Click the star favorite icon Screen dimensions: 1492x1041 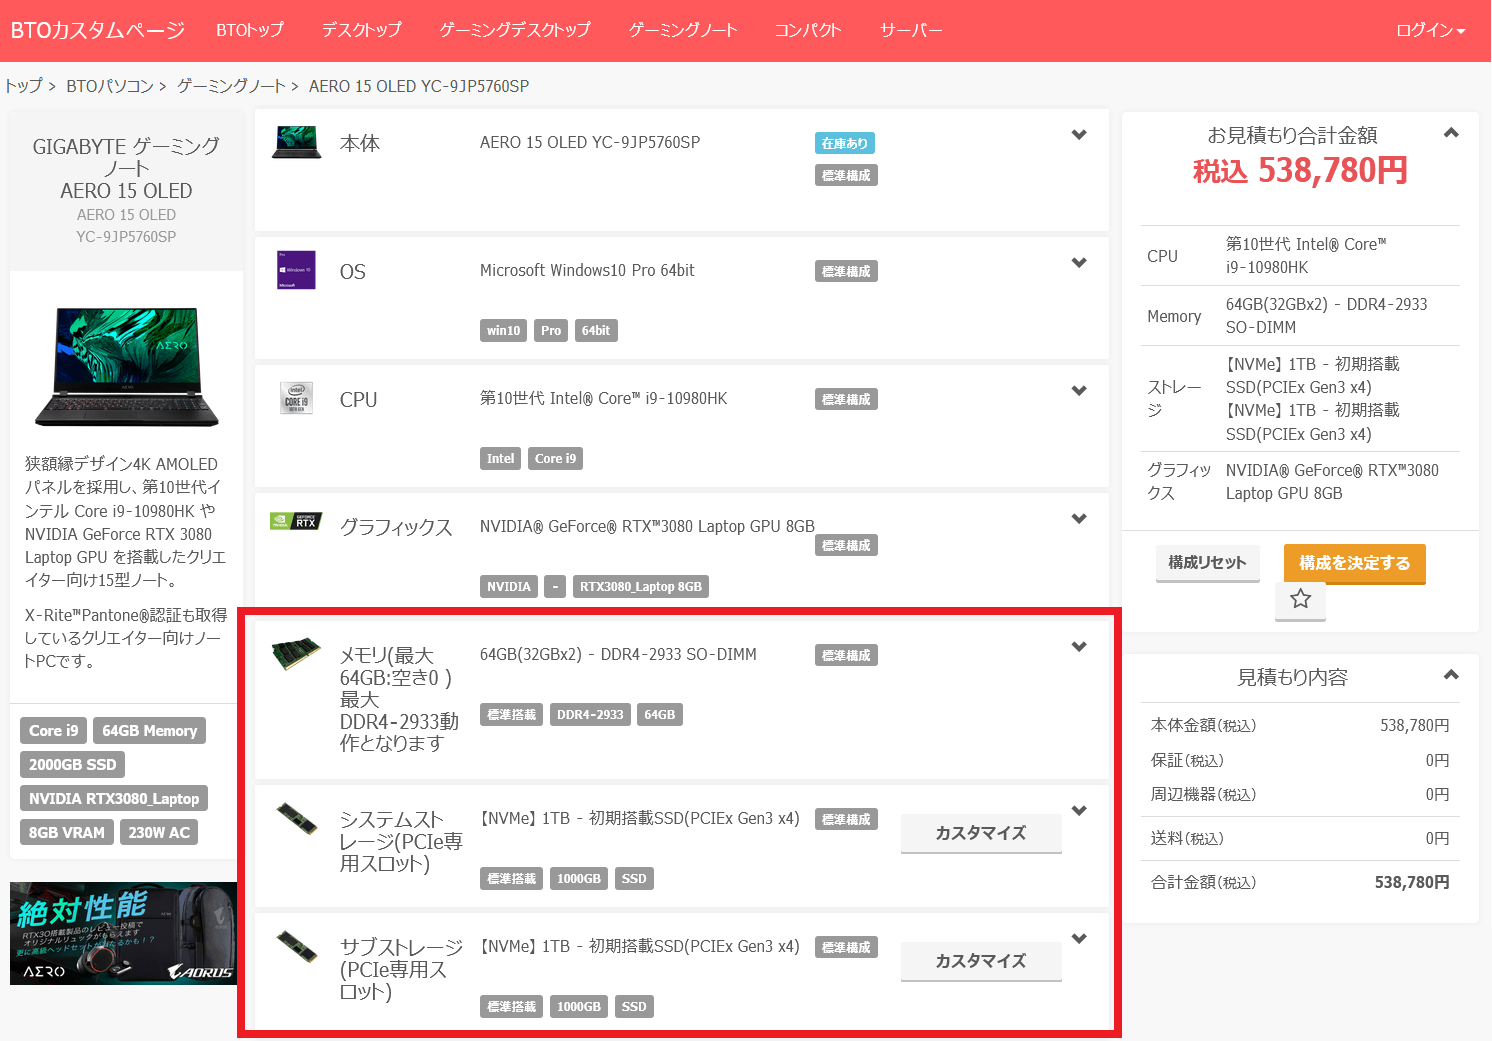click(x=1300, y=599)
